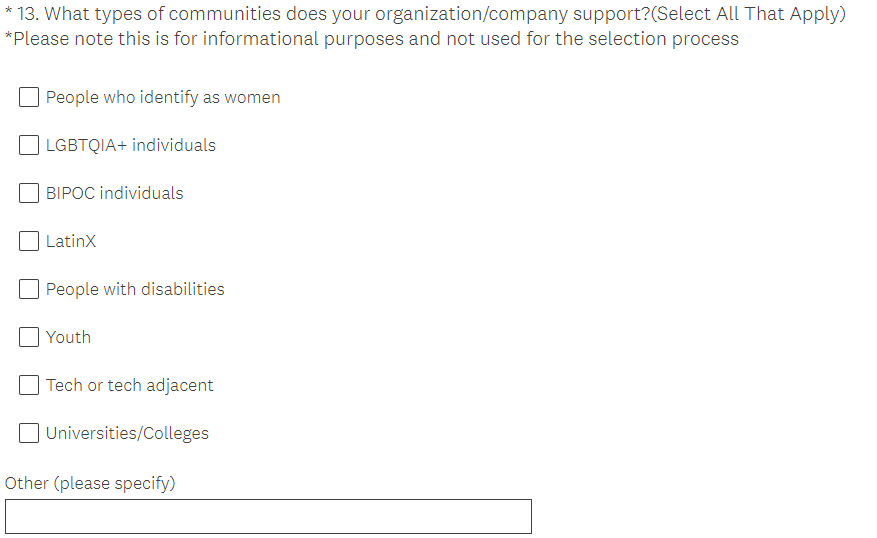877x538 pixels.
Task: Tick the 'Youth' checkbox
Action: click(29, 337)
